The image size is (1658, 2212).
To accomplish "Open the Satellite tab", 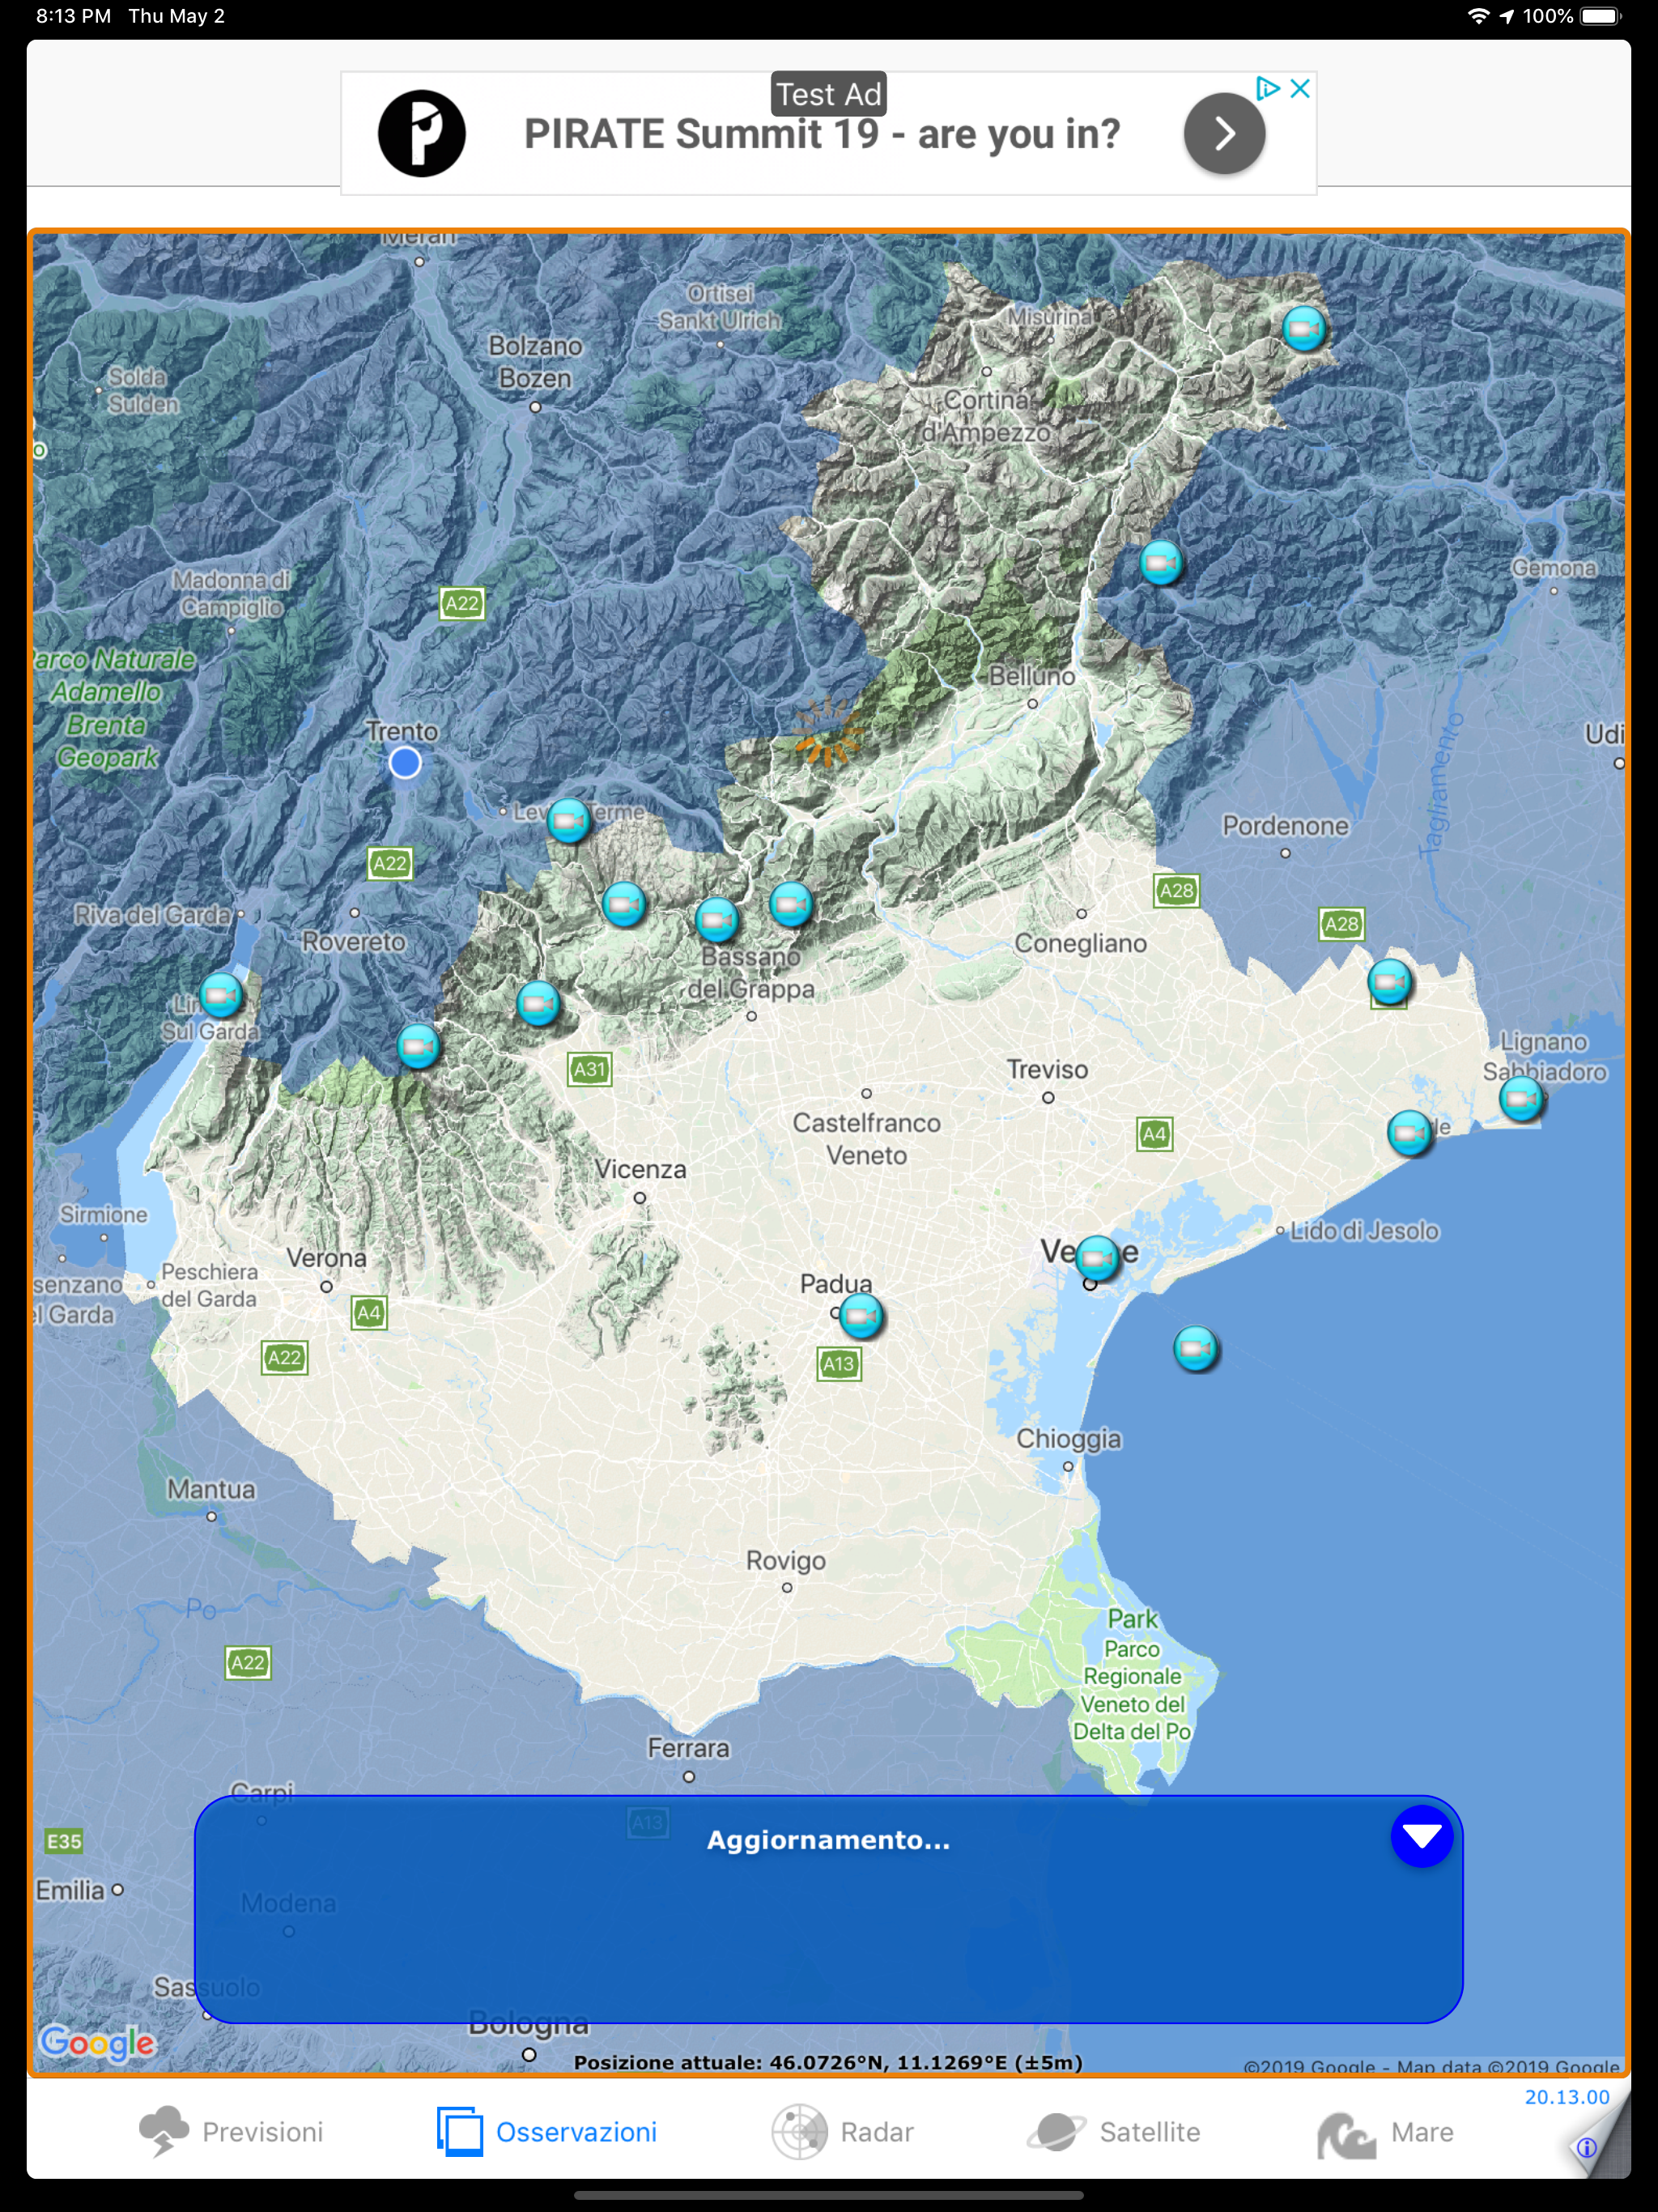I will click(1113, 2132).
